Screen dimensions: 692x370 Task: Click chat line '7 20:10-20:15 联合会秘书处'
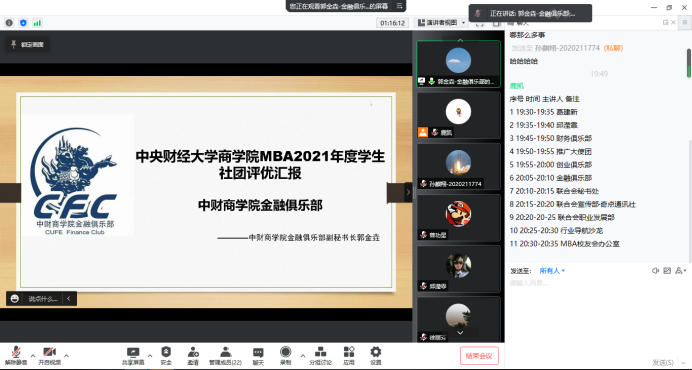click(554, 191)
